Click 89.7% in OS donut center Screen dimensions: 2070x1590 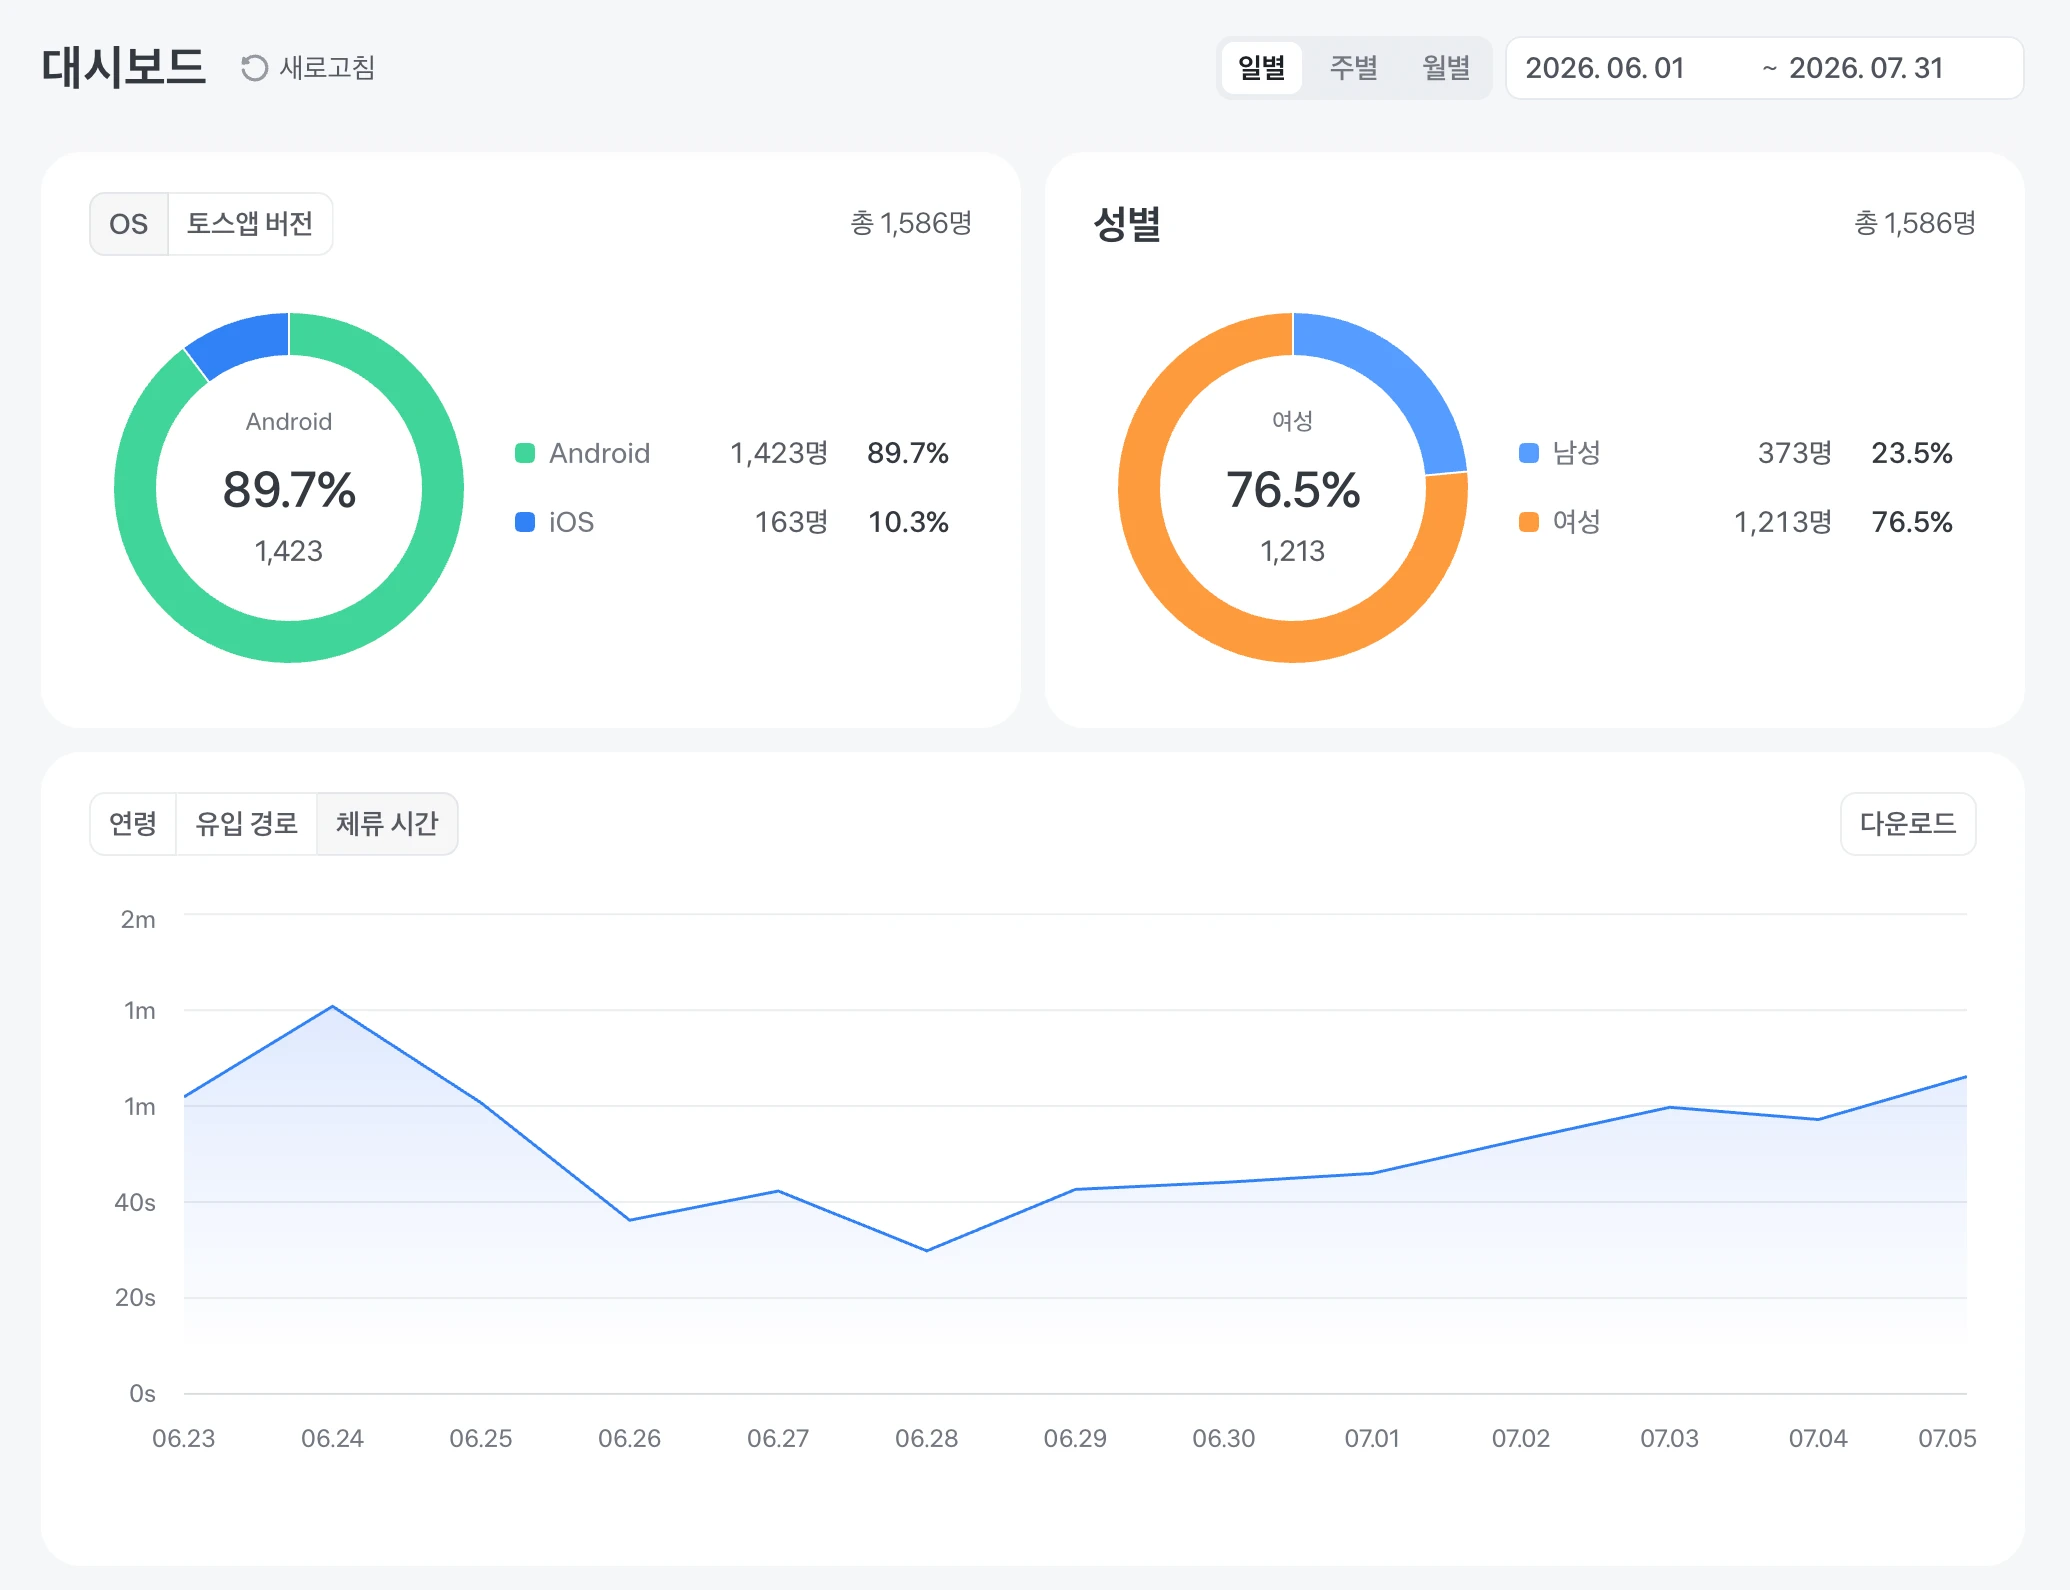click(289, 490)
